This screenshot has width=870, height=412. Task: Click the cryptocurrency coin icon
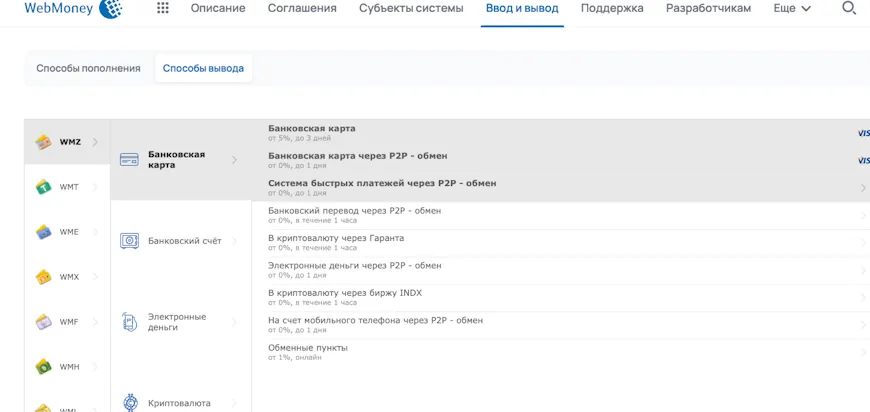129,403
